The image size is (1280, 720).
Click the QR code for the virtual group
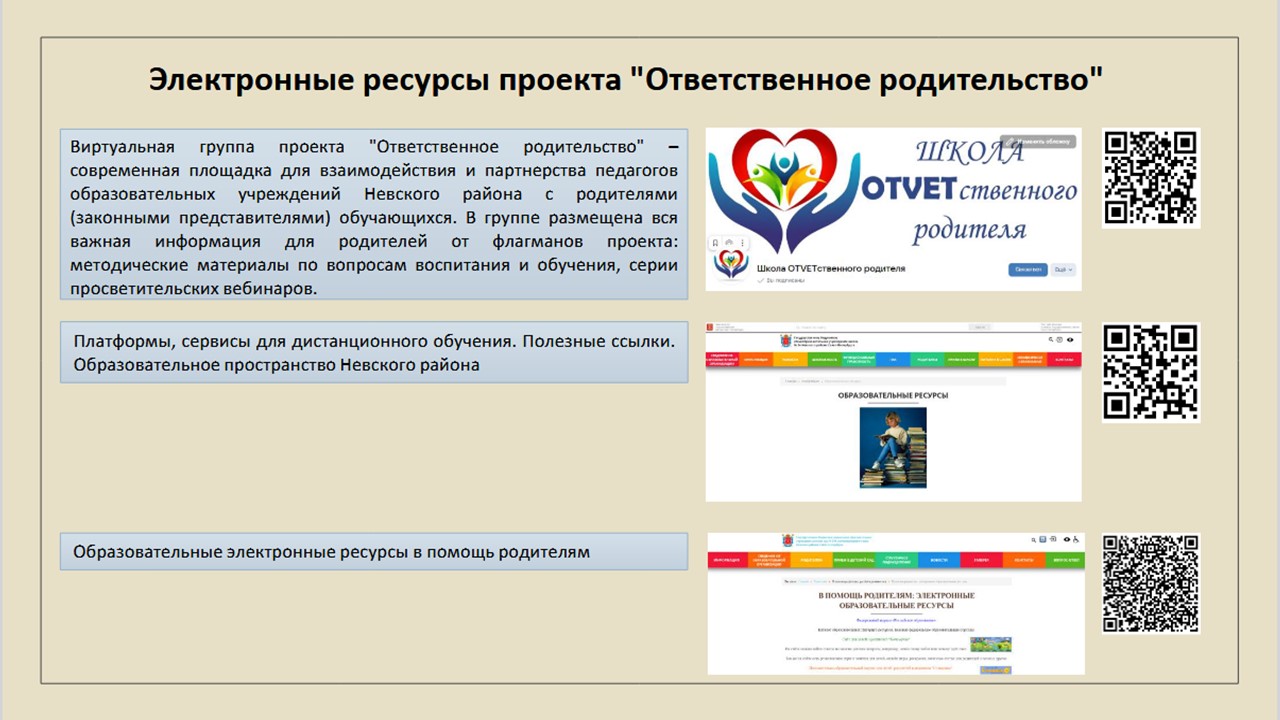[x=1150, y=177]
